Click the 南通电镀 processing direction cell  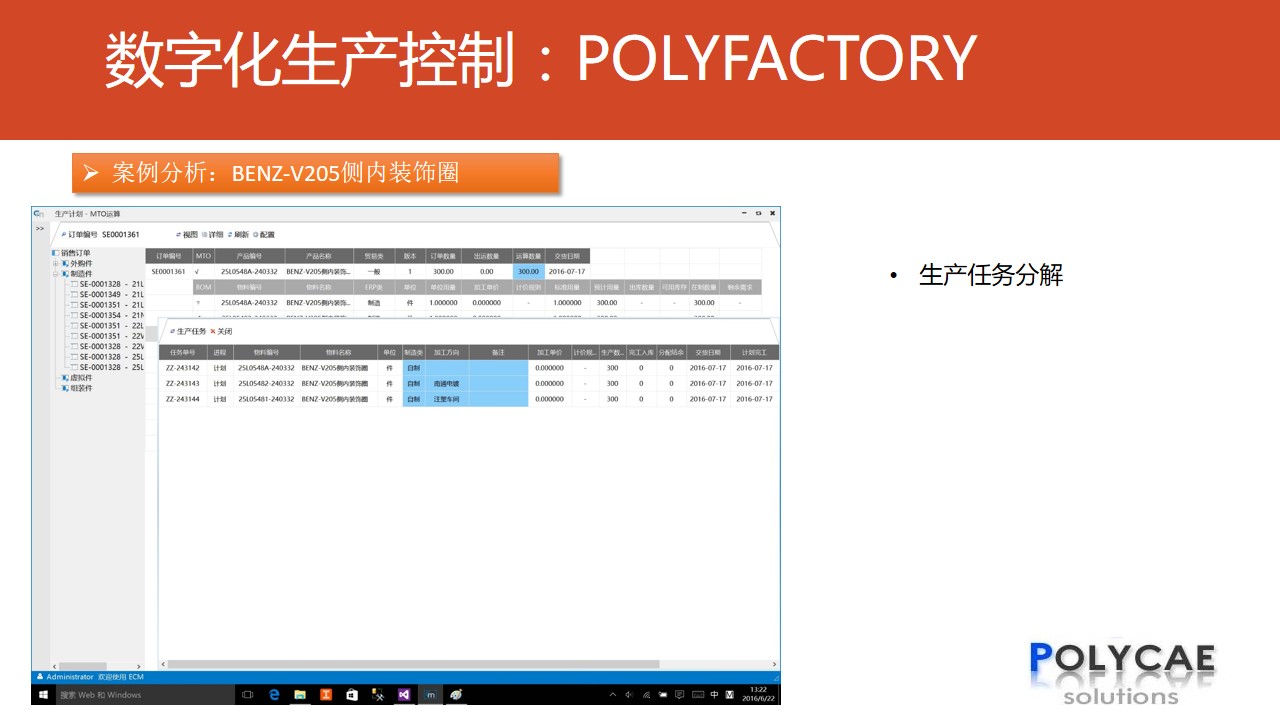pyautogui.click(x=447, y=383)
